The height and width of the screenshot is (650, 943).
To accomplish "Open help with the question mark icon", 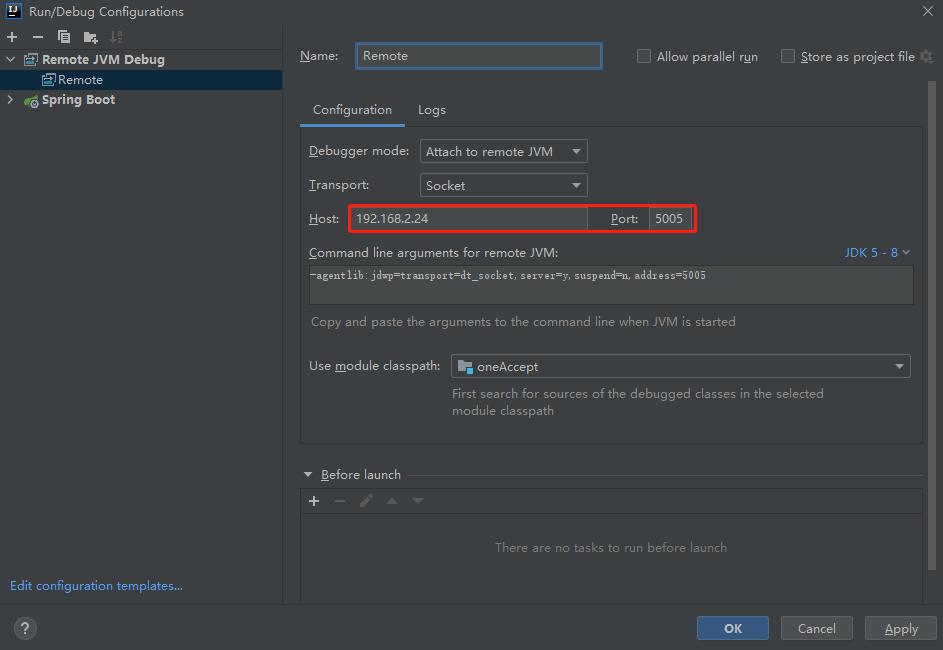I will point(25,628).
